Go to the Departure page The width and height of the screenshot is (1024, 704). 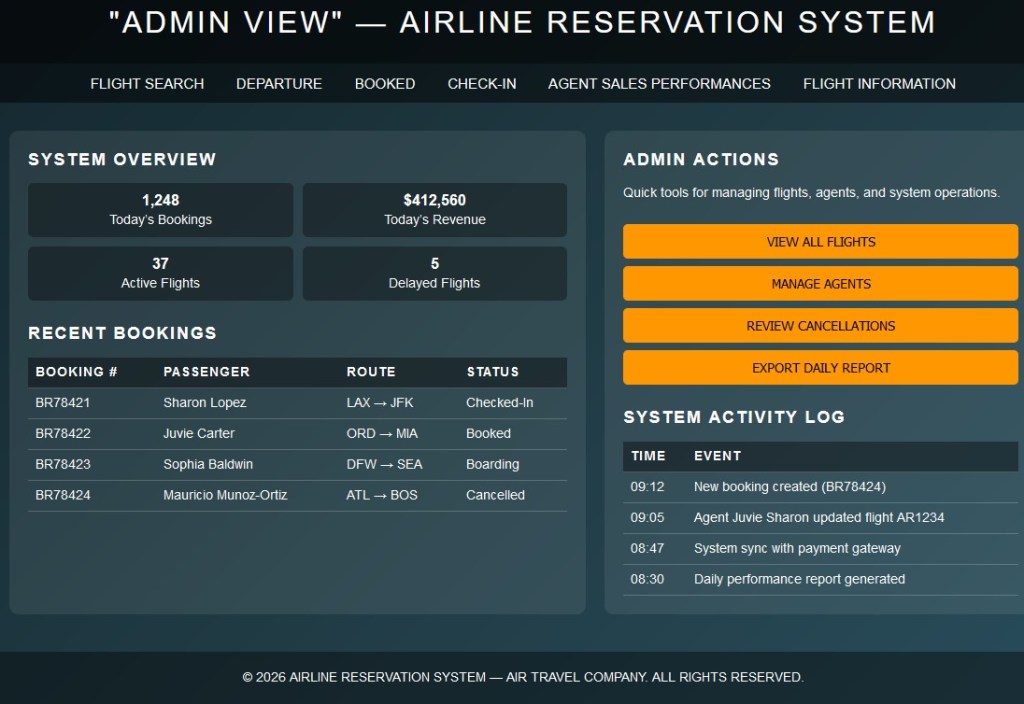pyautogui.click(x=279, y=84)
